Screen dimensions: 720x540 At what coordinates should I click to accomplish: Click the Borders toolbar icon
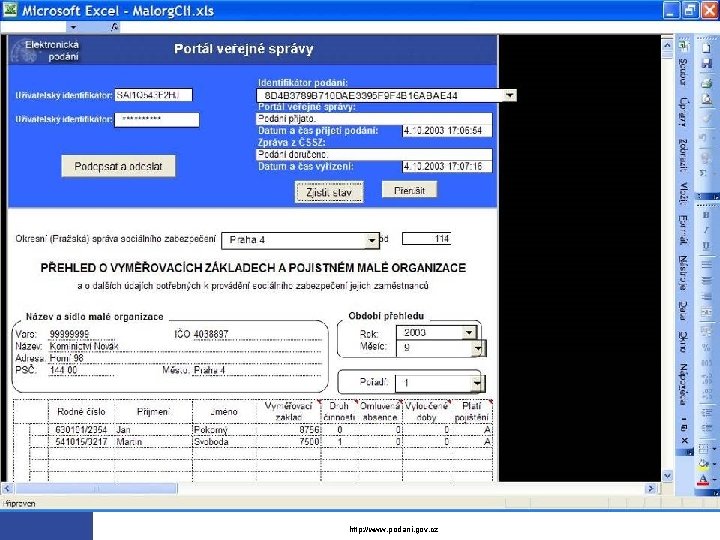click(x=703, y=448)
